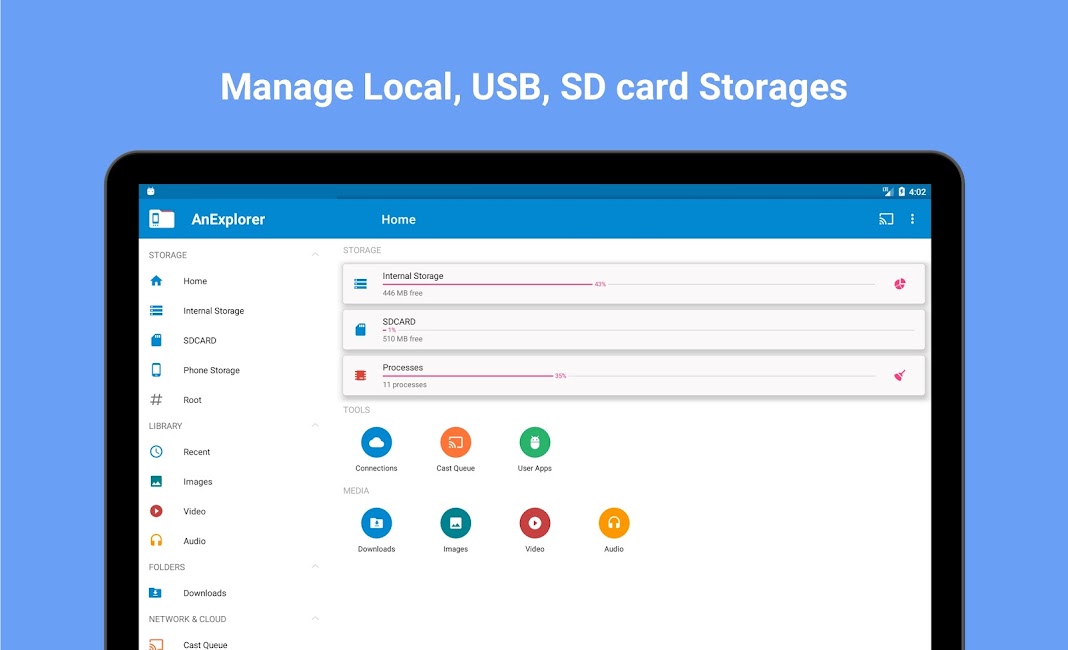Tap the signal strength status icon

888,191
